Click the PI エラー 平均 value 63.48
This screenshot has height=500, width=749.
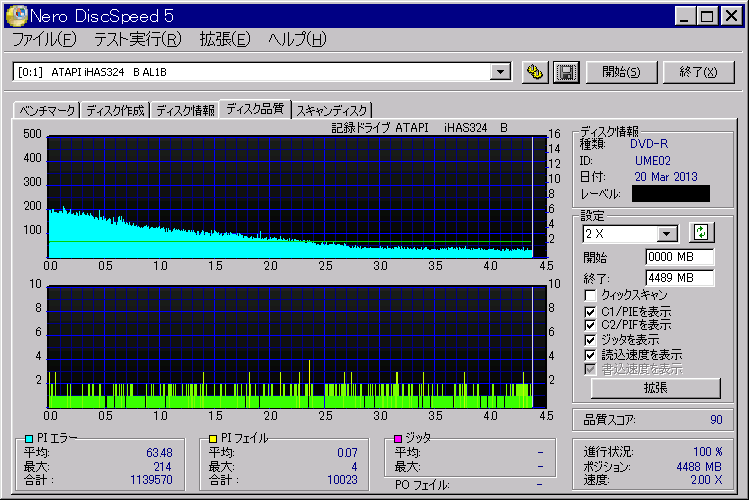tap(159, 453)
